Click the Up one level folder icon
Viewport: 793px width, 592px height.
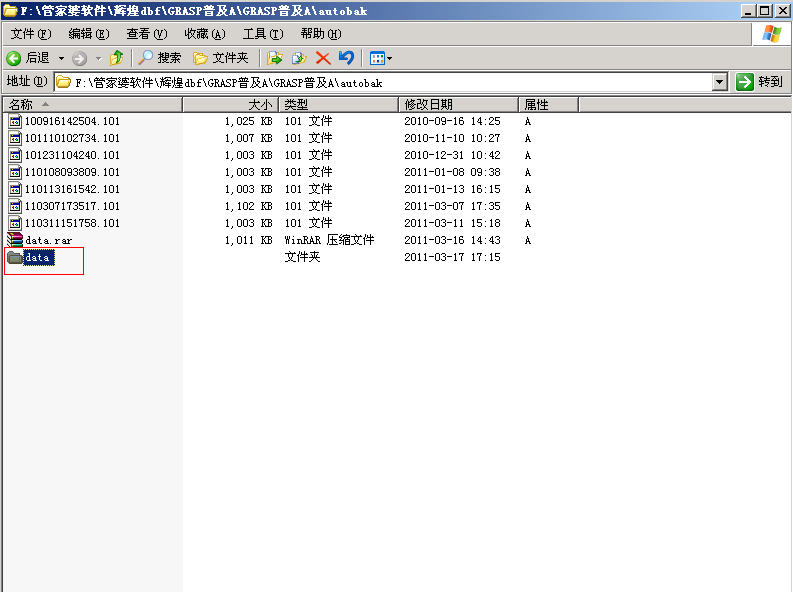[x=117, y=58]
